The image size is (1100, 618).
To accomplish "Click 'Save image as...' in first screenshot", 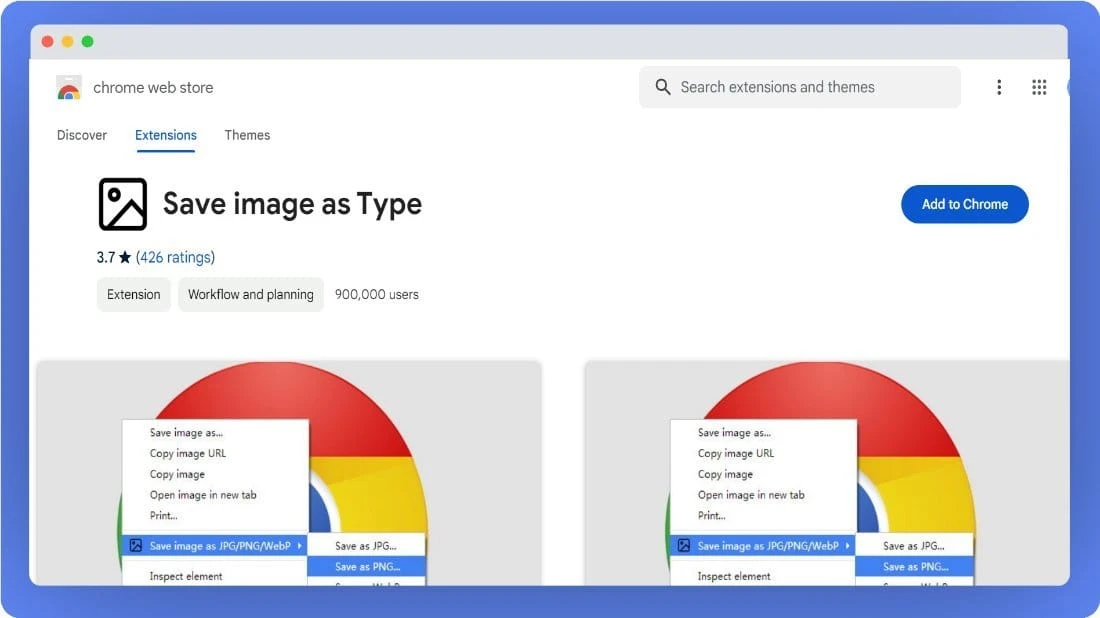I will [186, 433].
